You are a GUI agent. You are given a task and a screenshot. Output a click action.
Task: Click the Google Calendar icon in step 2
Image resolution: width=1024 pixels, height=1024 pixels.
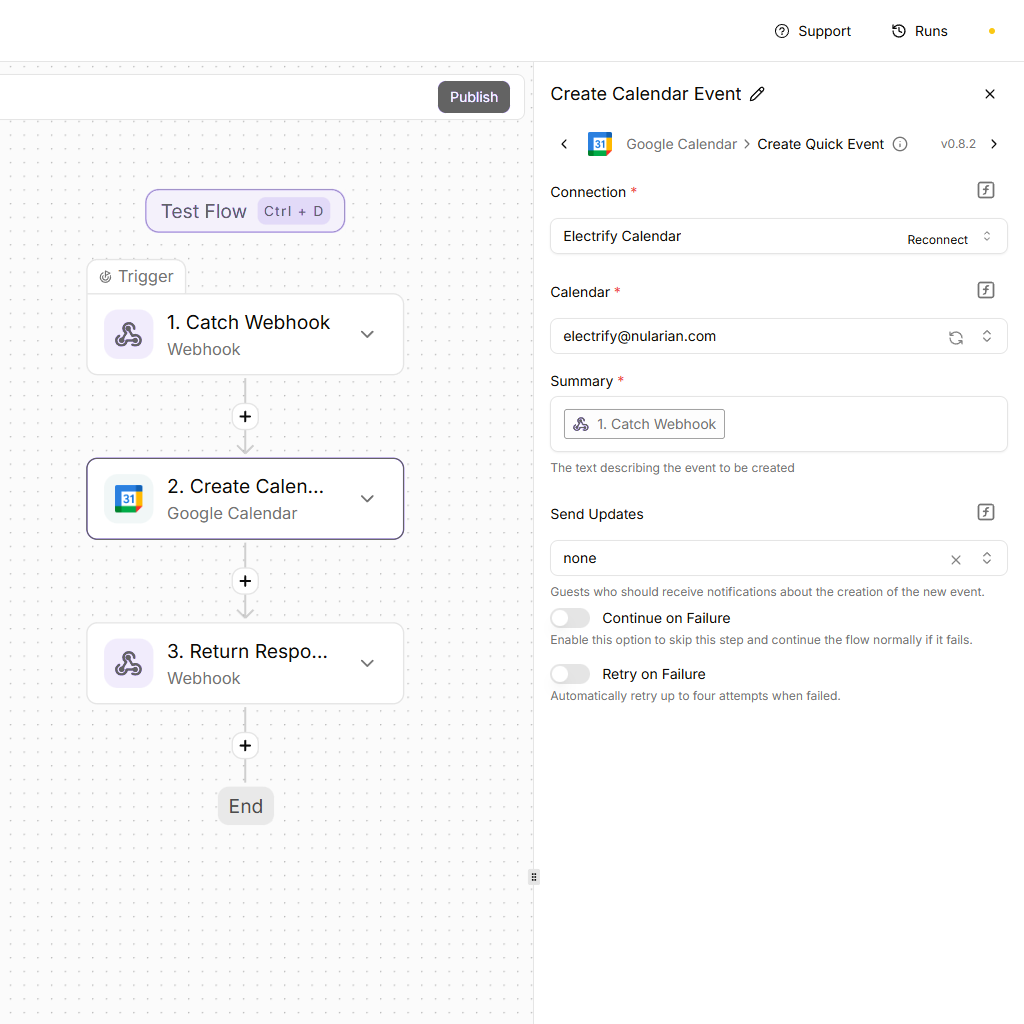tap(128, 499)
